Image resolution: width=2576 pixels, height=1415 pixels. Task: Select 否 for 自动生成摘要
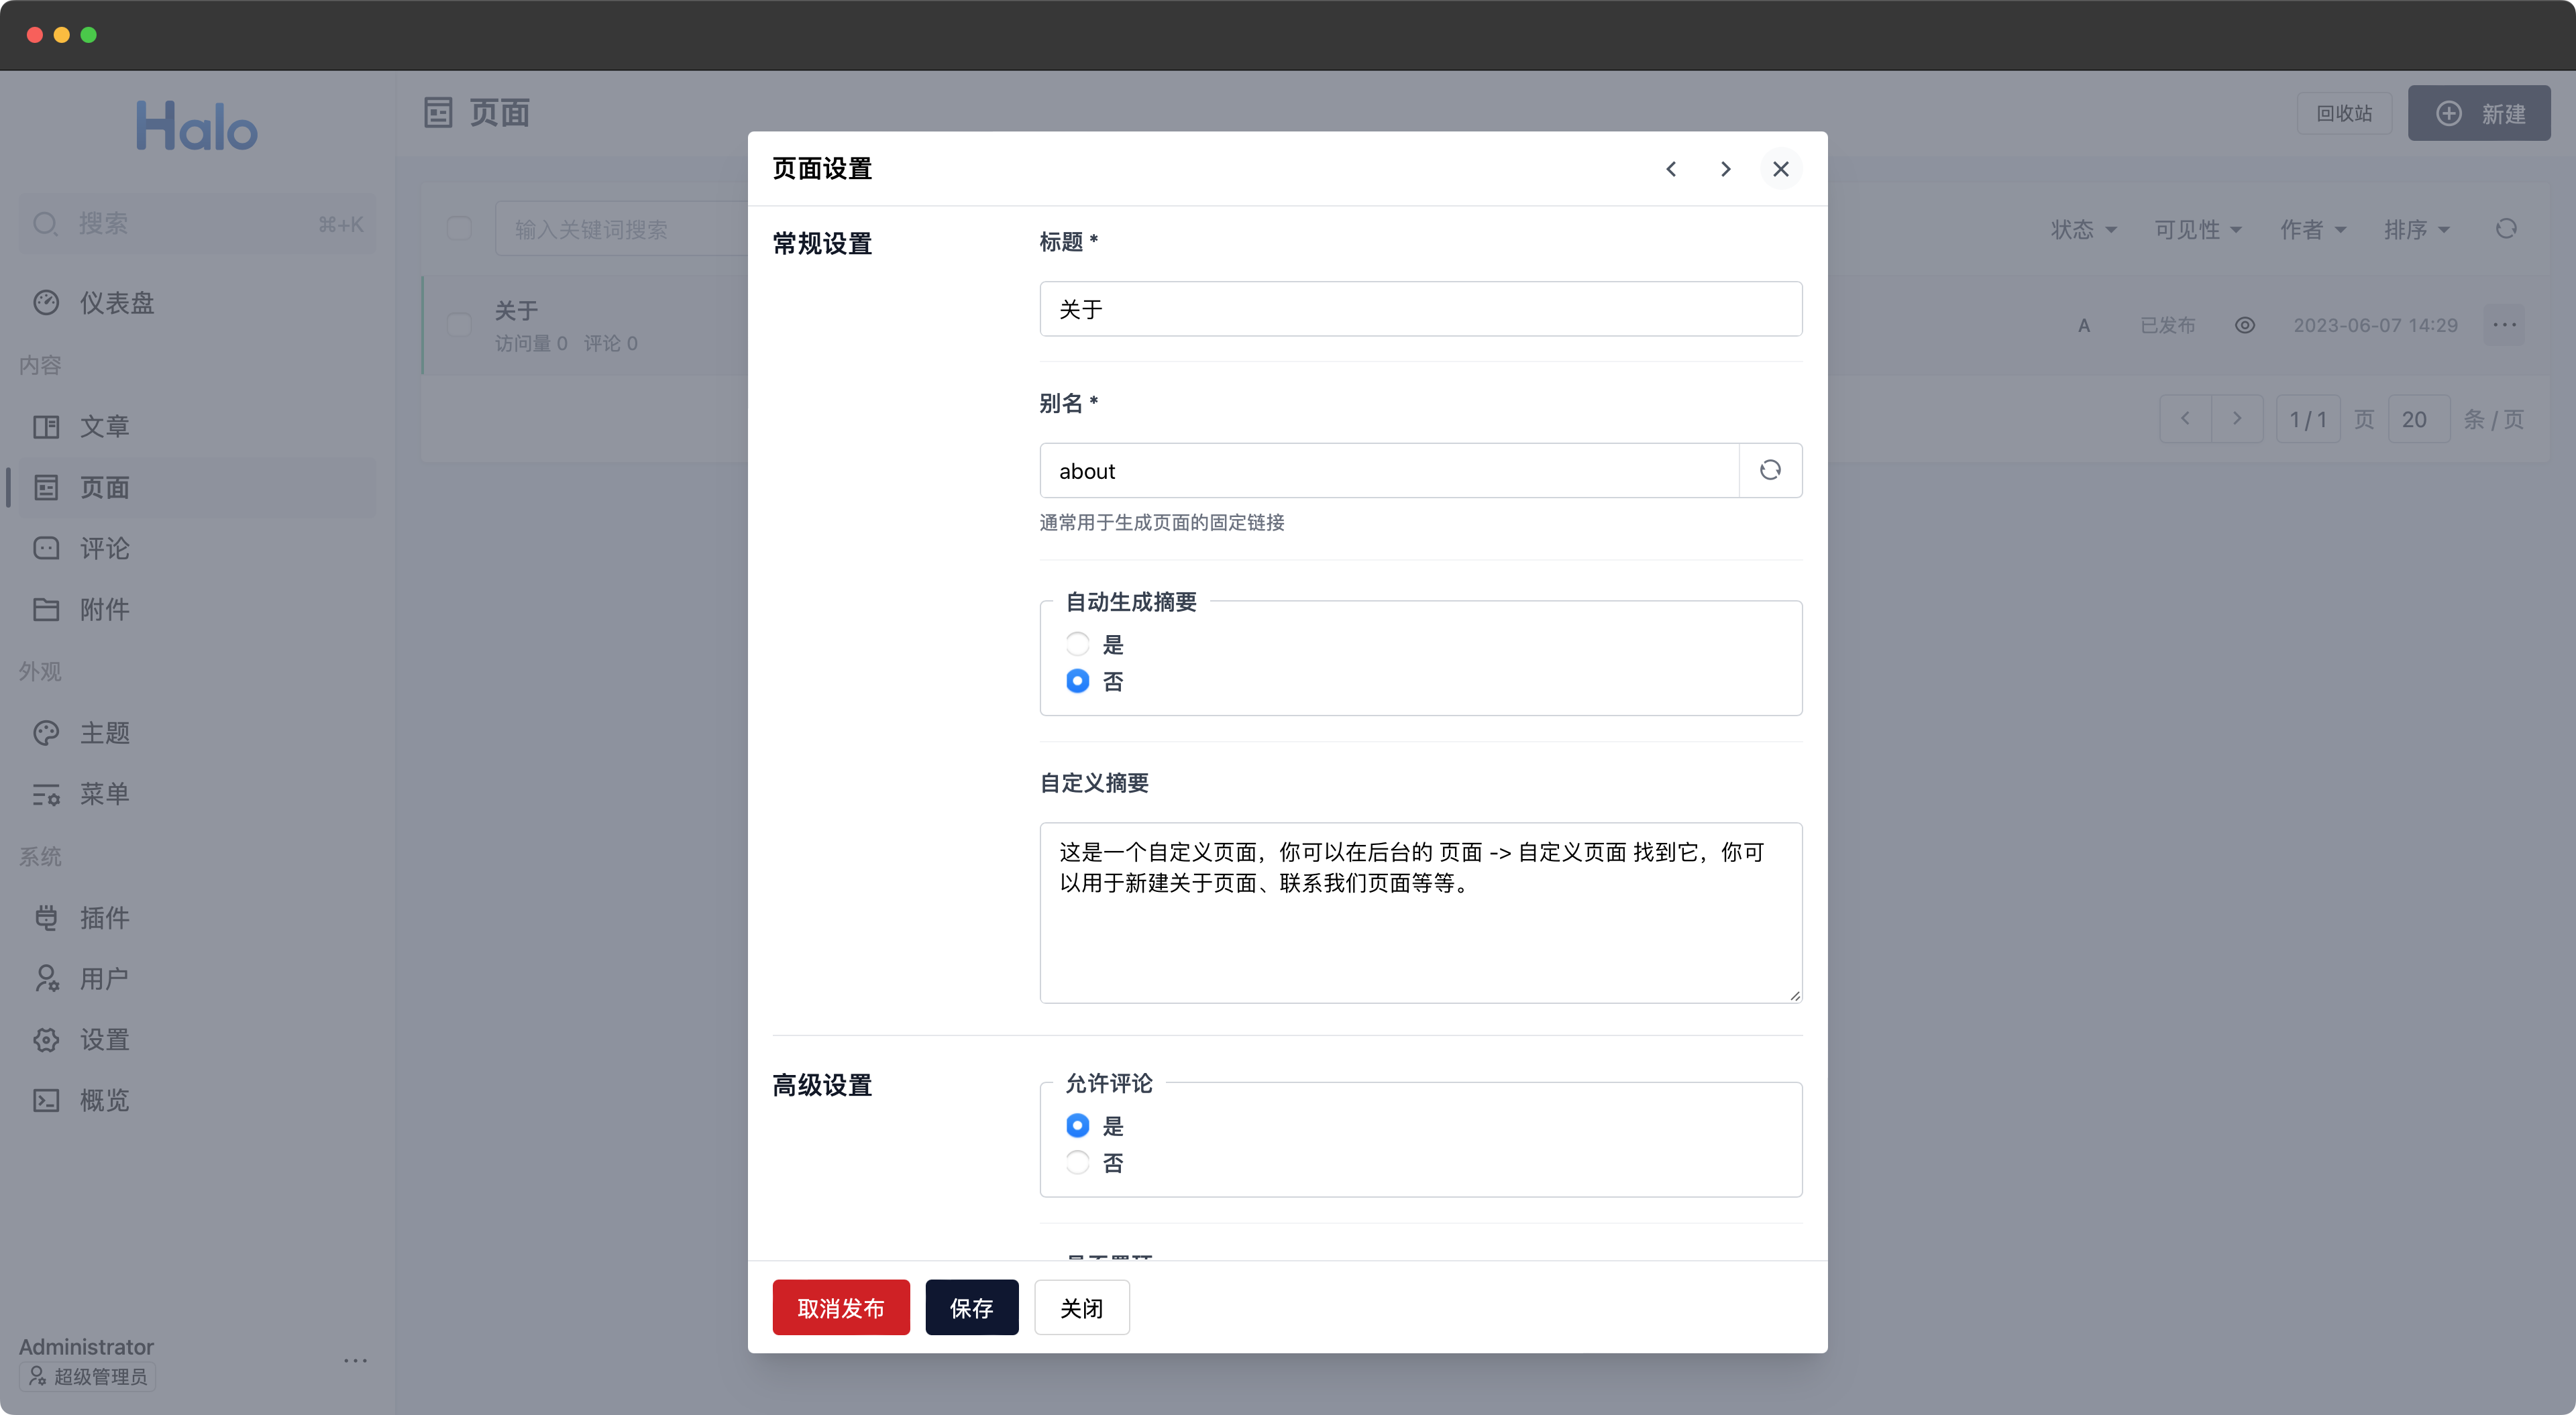point(1077,681)
